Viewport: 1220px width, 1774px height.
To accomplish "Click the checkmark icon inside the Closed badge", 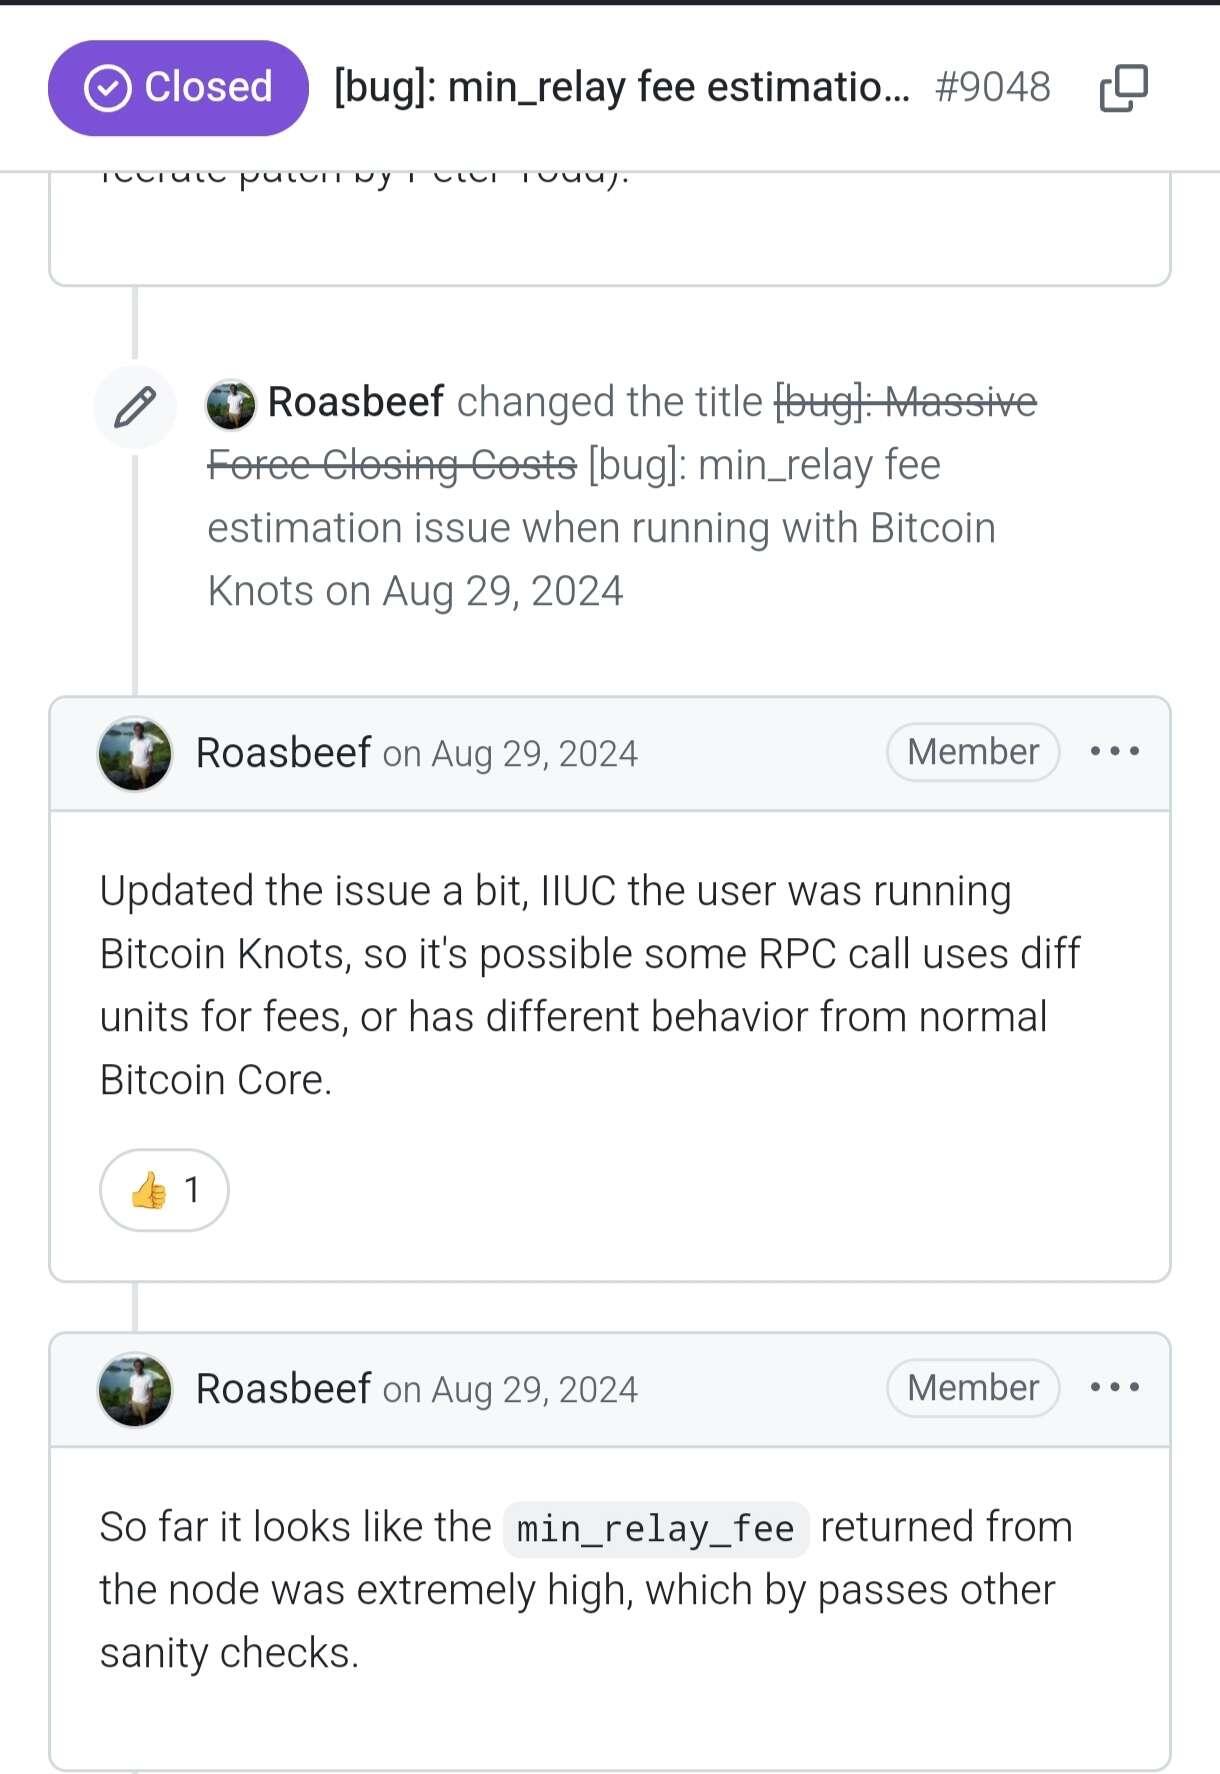I will coord(108,88).
